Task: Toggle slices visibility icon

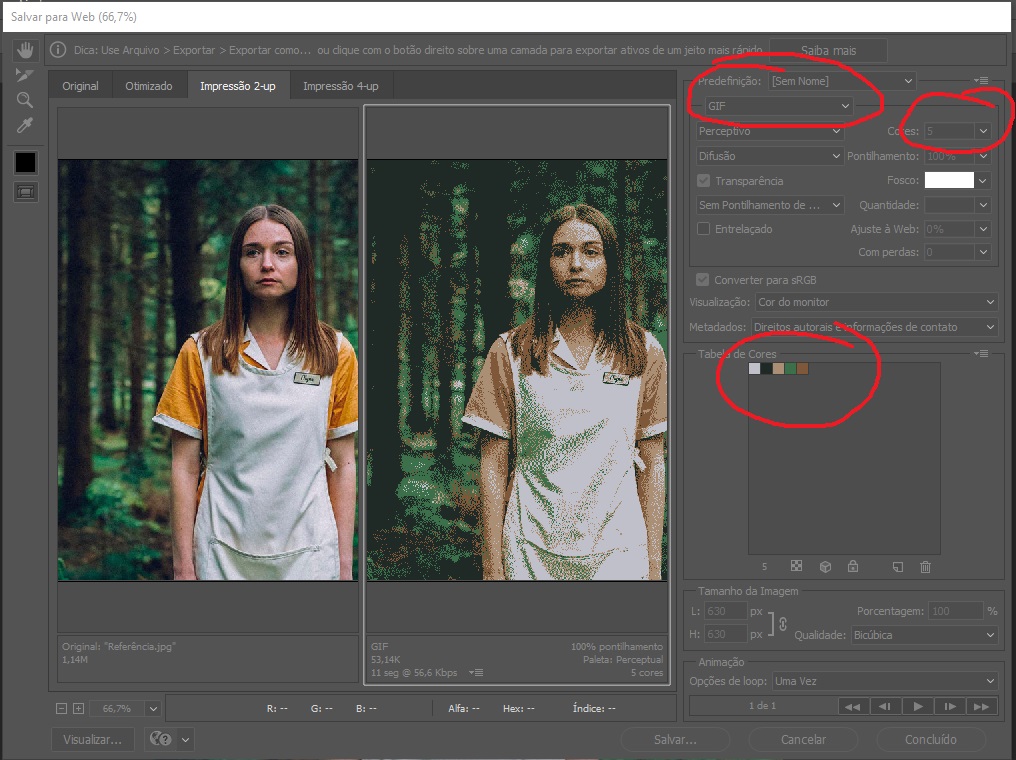Action: click(25, 192)
